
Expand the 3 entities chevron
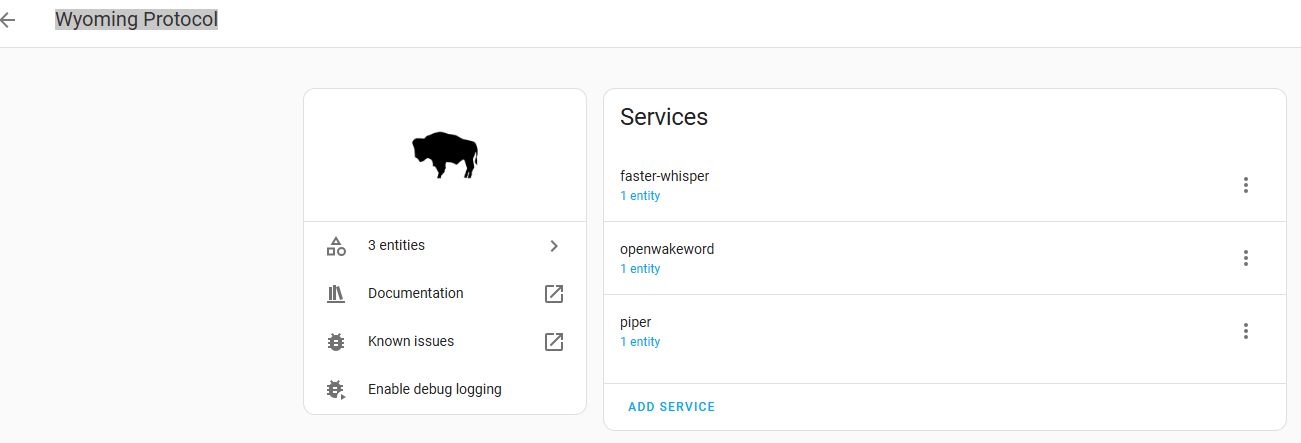[554, 246]
